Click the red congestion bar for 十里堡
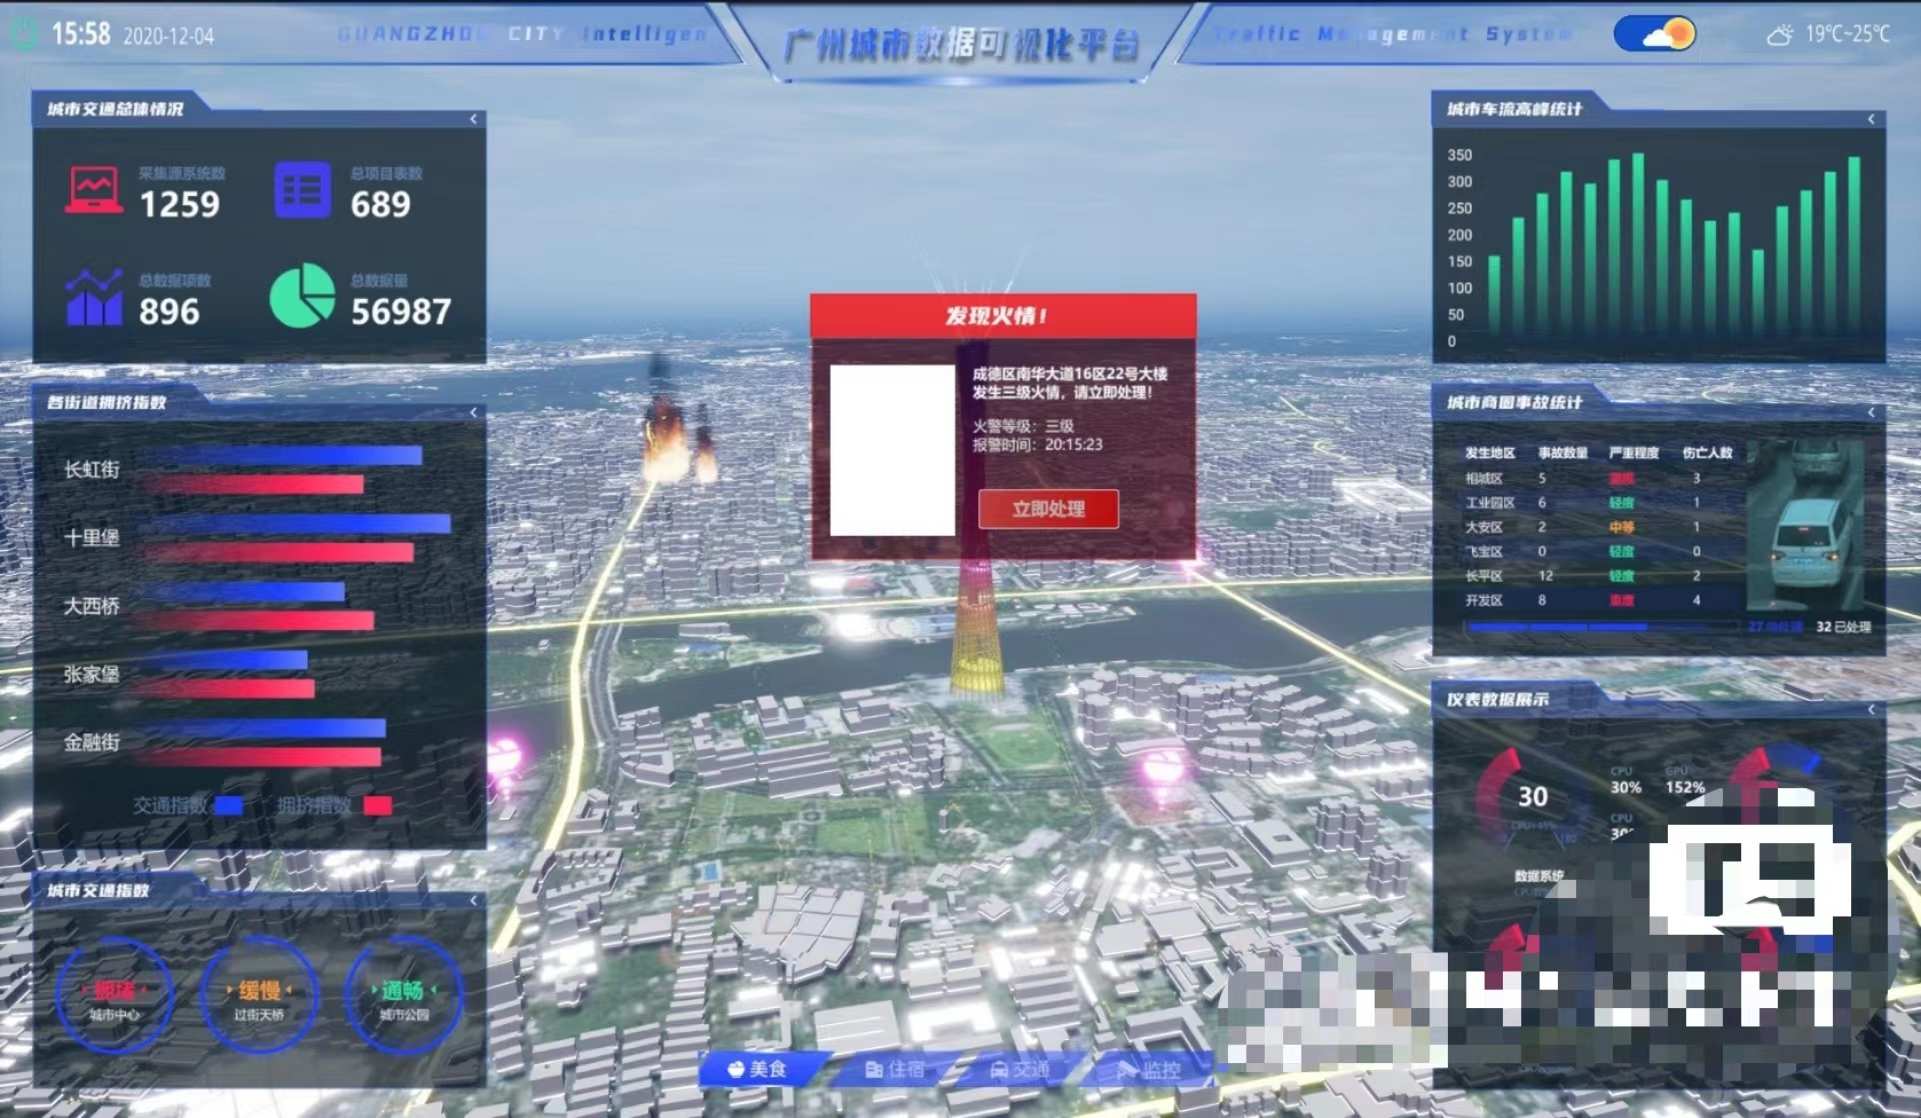Viewport: 1921px width, 1118px height. point(278,552)
